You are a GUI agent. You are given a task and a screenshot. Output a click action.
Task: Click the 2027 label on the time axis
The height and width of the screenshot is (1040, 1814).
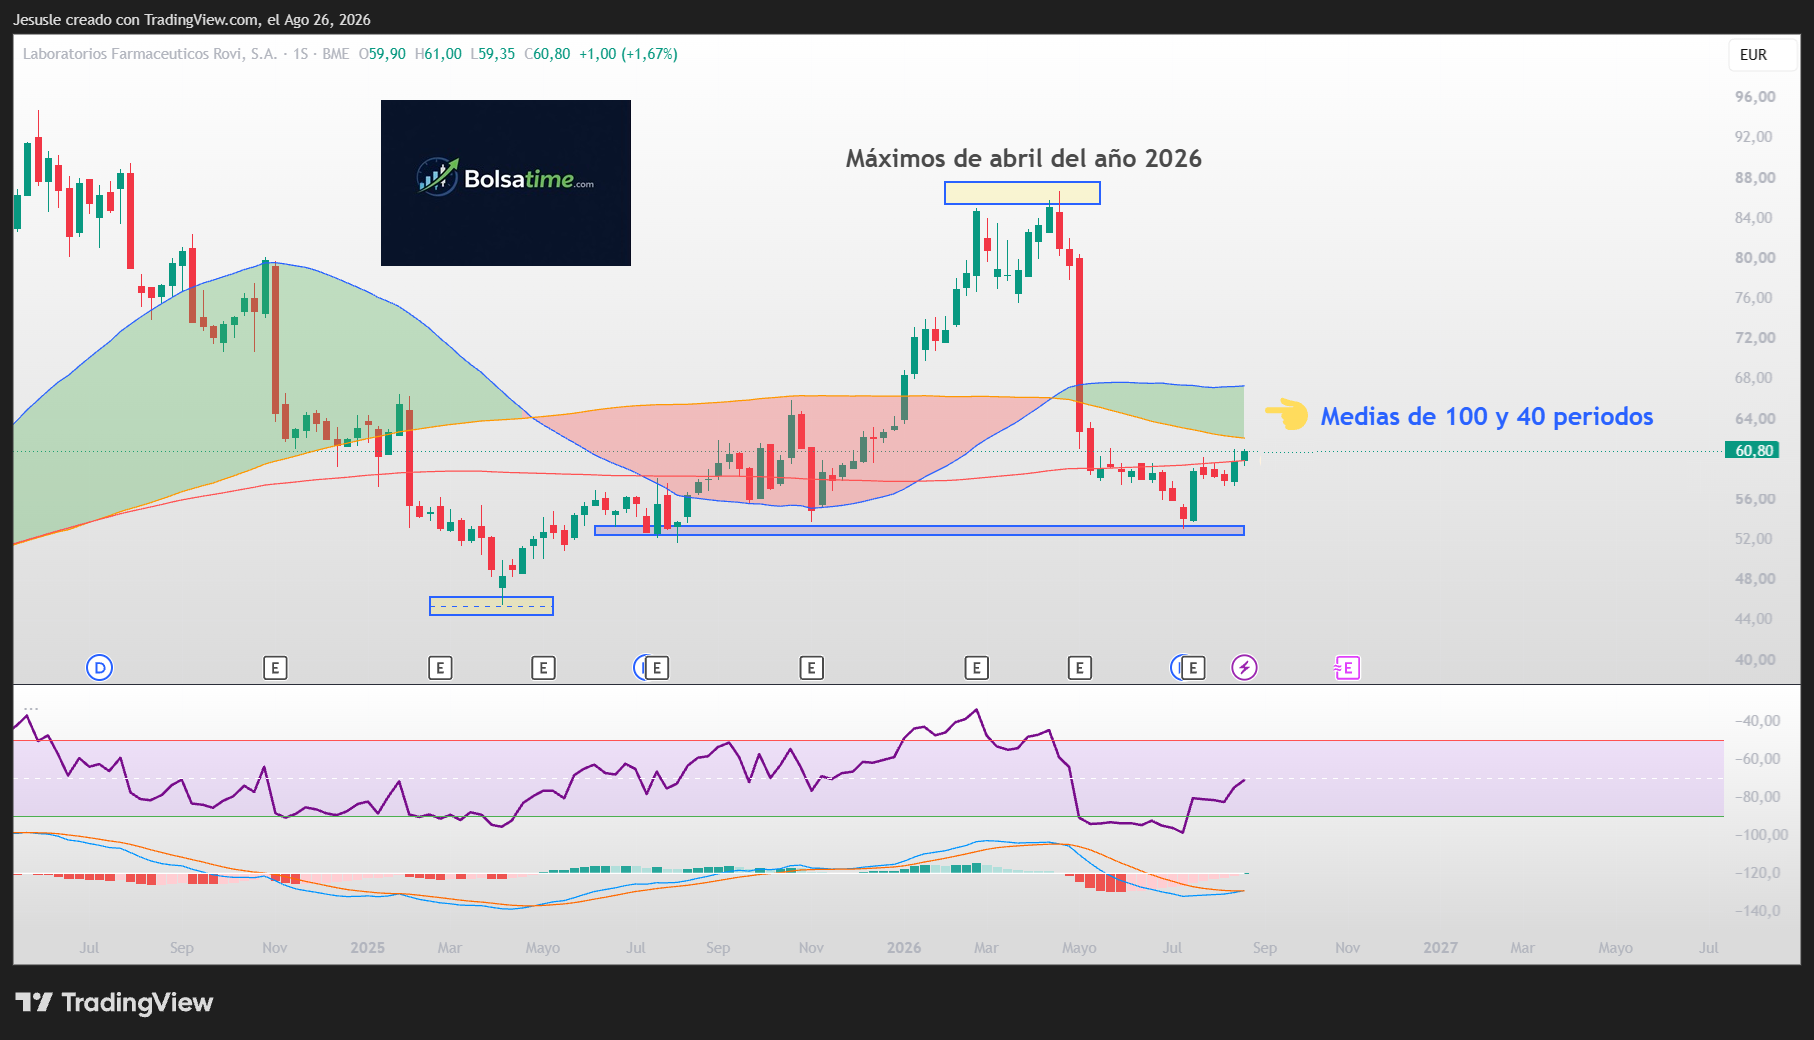[x=1440, y=948]
